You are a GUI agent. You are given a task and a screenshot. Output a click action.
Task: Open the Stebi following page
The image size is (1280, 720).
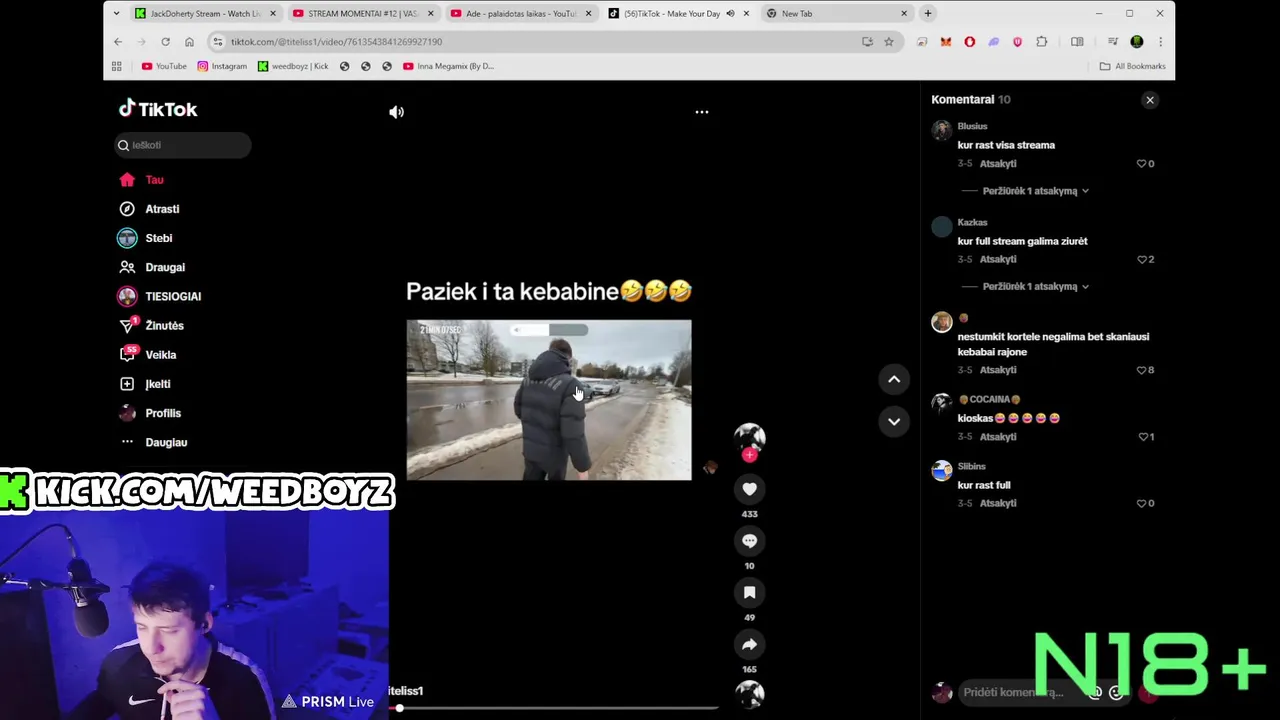coord(159,238)
